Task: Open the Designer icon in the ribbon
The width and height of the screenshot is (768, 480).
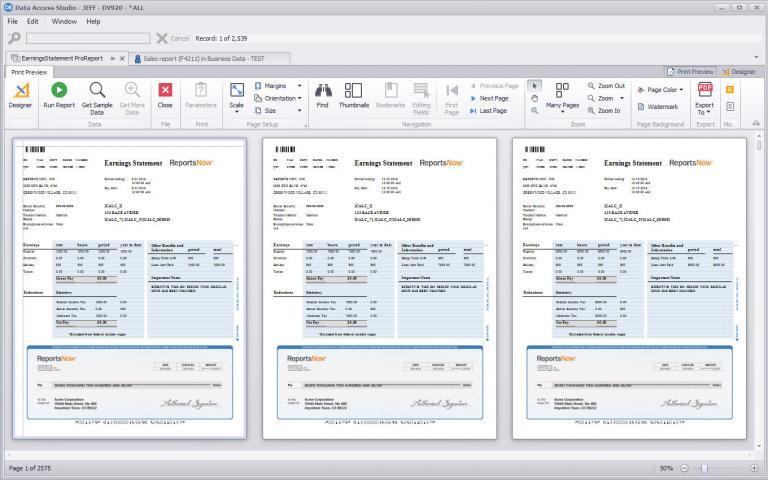Action: (x=20, y=91)
